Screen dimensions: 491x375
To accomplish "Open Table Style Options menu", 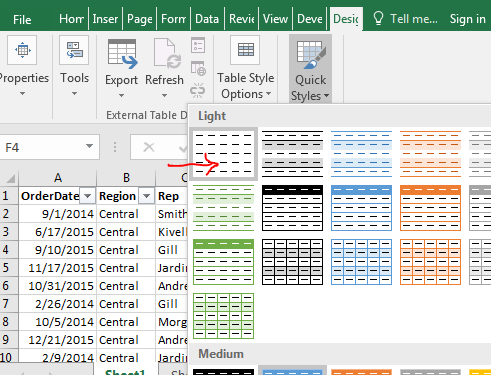I will coord(246,69).
